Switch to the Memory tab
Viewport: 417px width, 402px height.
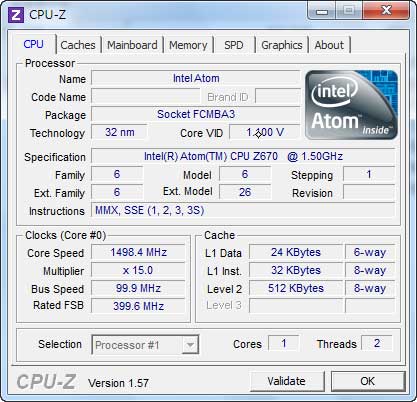188,45
